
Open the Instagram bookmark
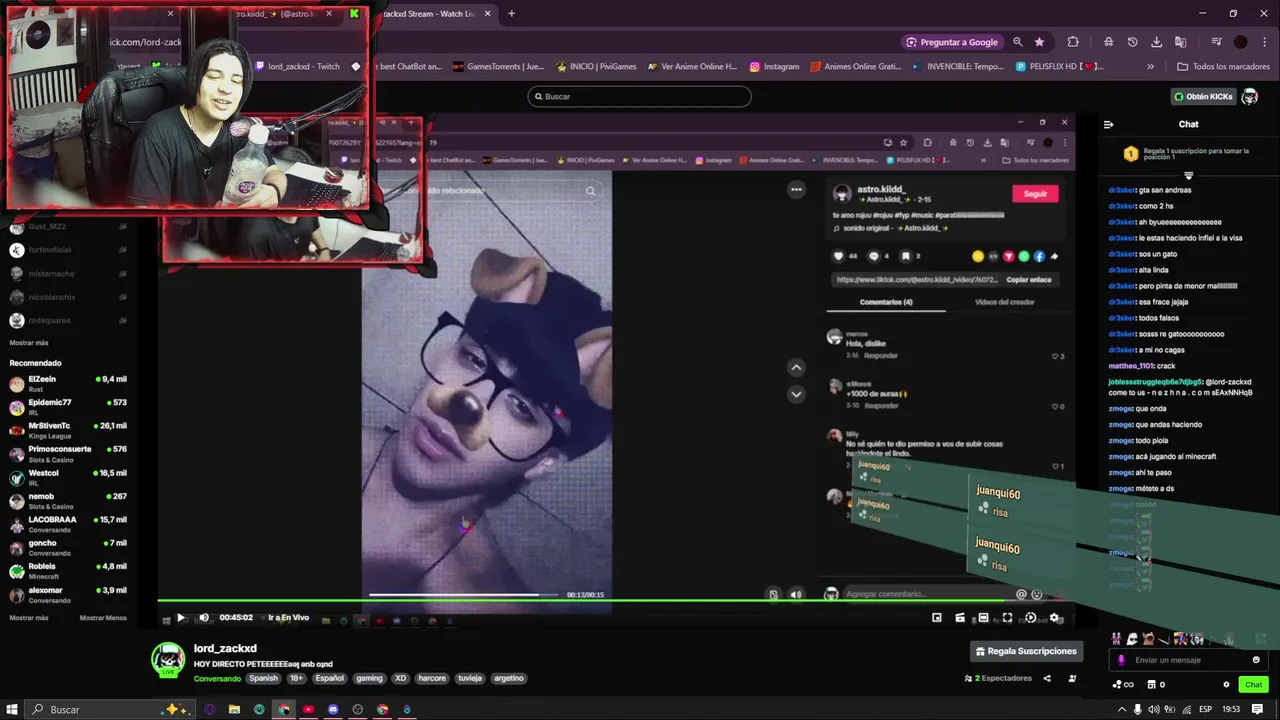(775, 67)
